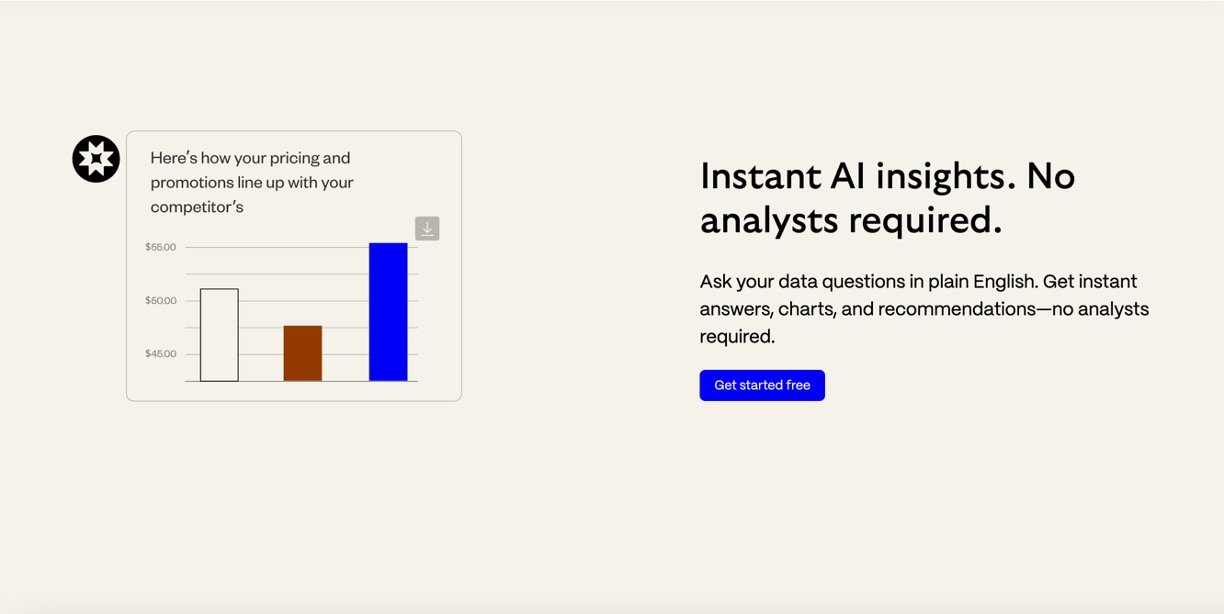Click the $50.00 axis label
The image size is (1224, 614).
tap(160, 301)
